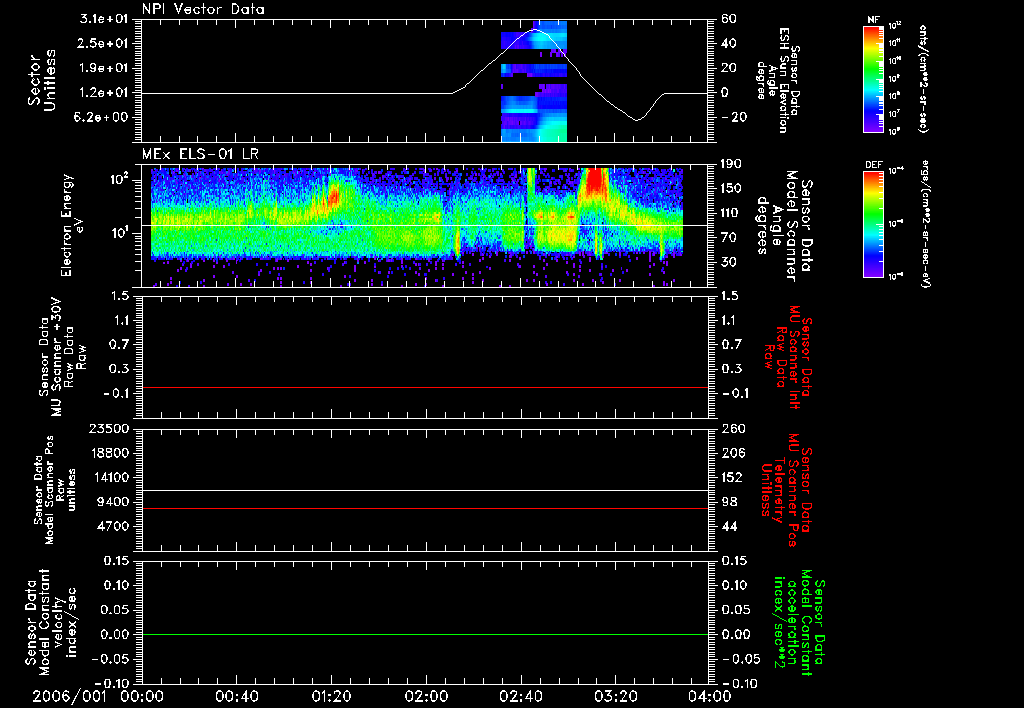Click the "-20" sun elevation axis value
Viewport: 1024px width, 708px height.
click(x=732, y=117)
